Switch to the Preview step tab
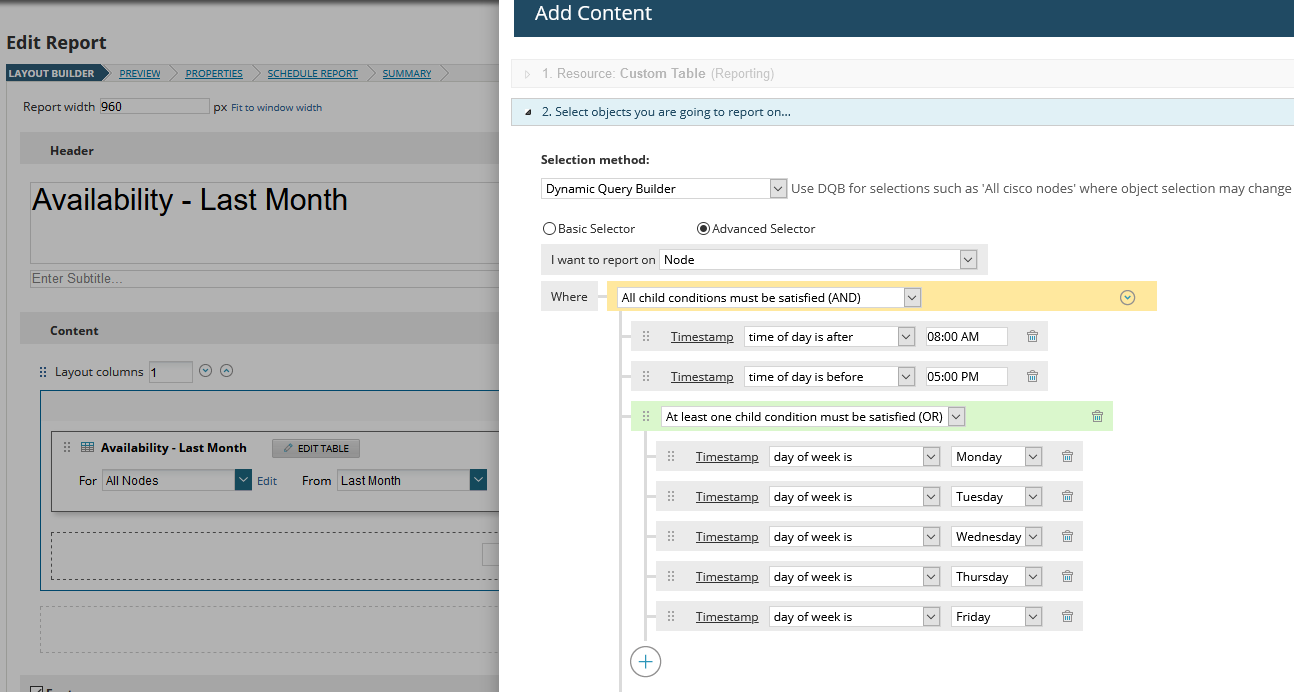 tap(139, 74)
